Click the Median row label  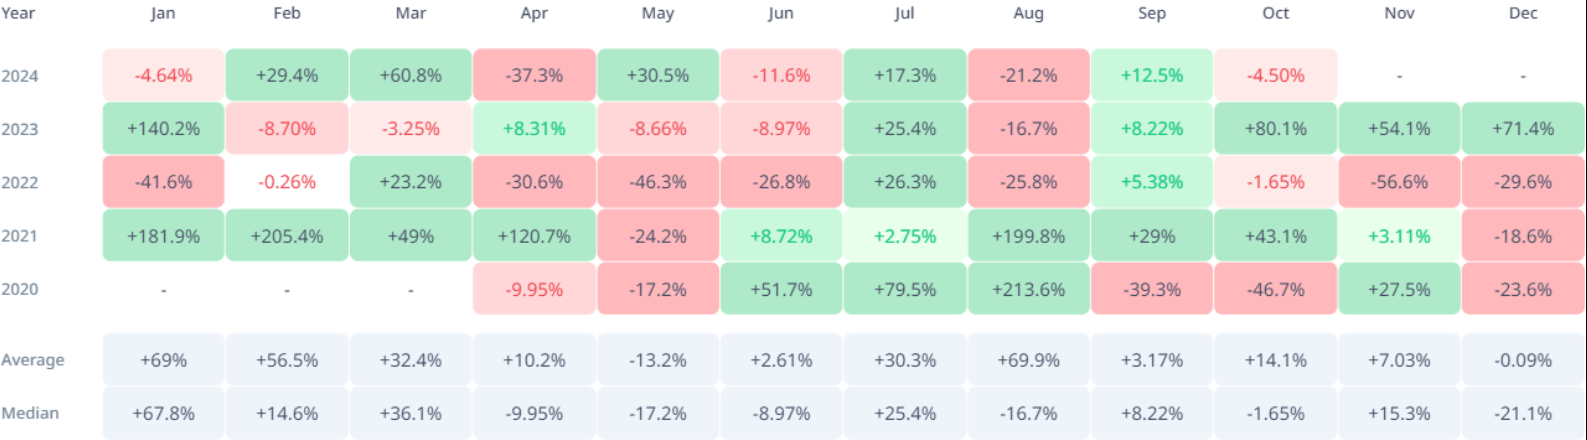pos(30,413)
